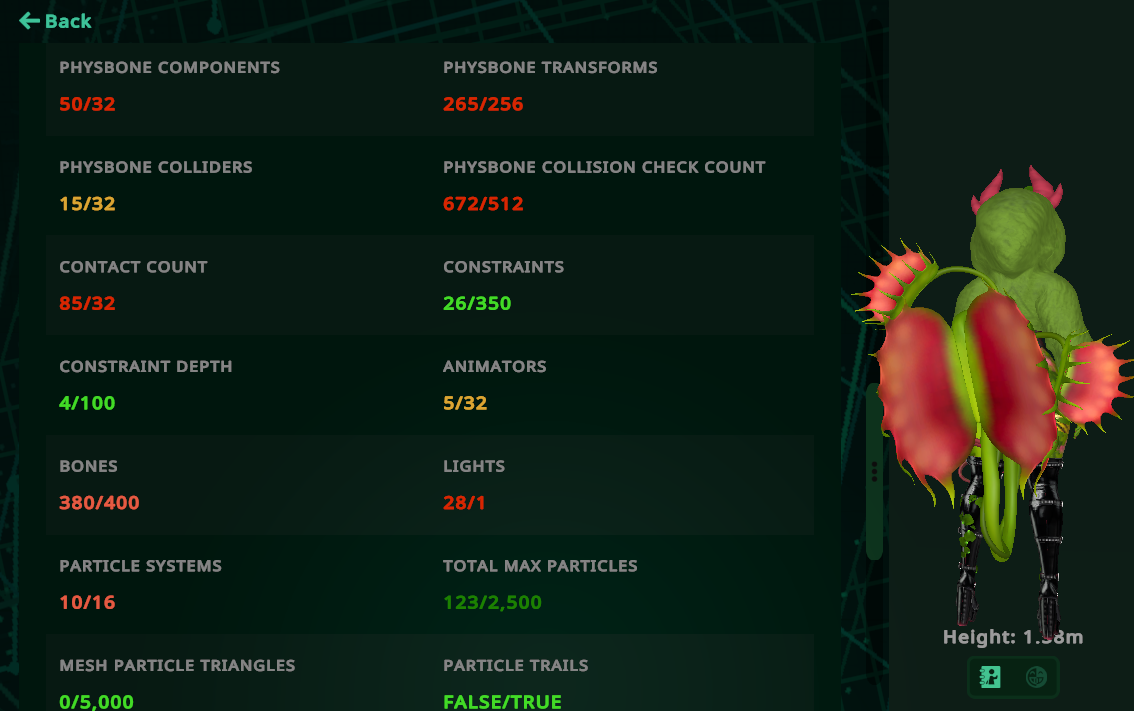
Task: Click the PHYSBONE COMPONENTS heading
Action: pyautogui.click(x=169, y=67)
